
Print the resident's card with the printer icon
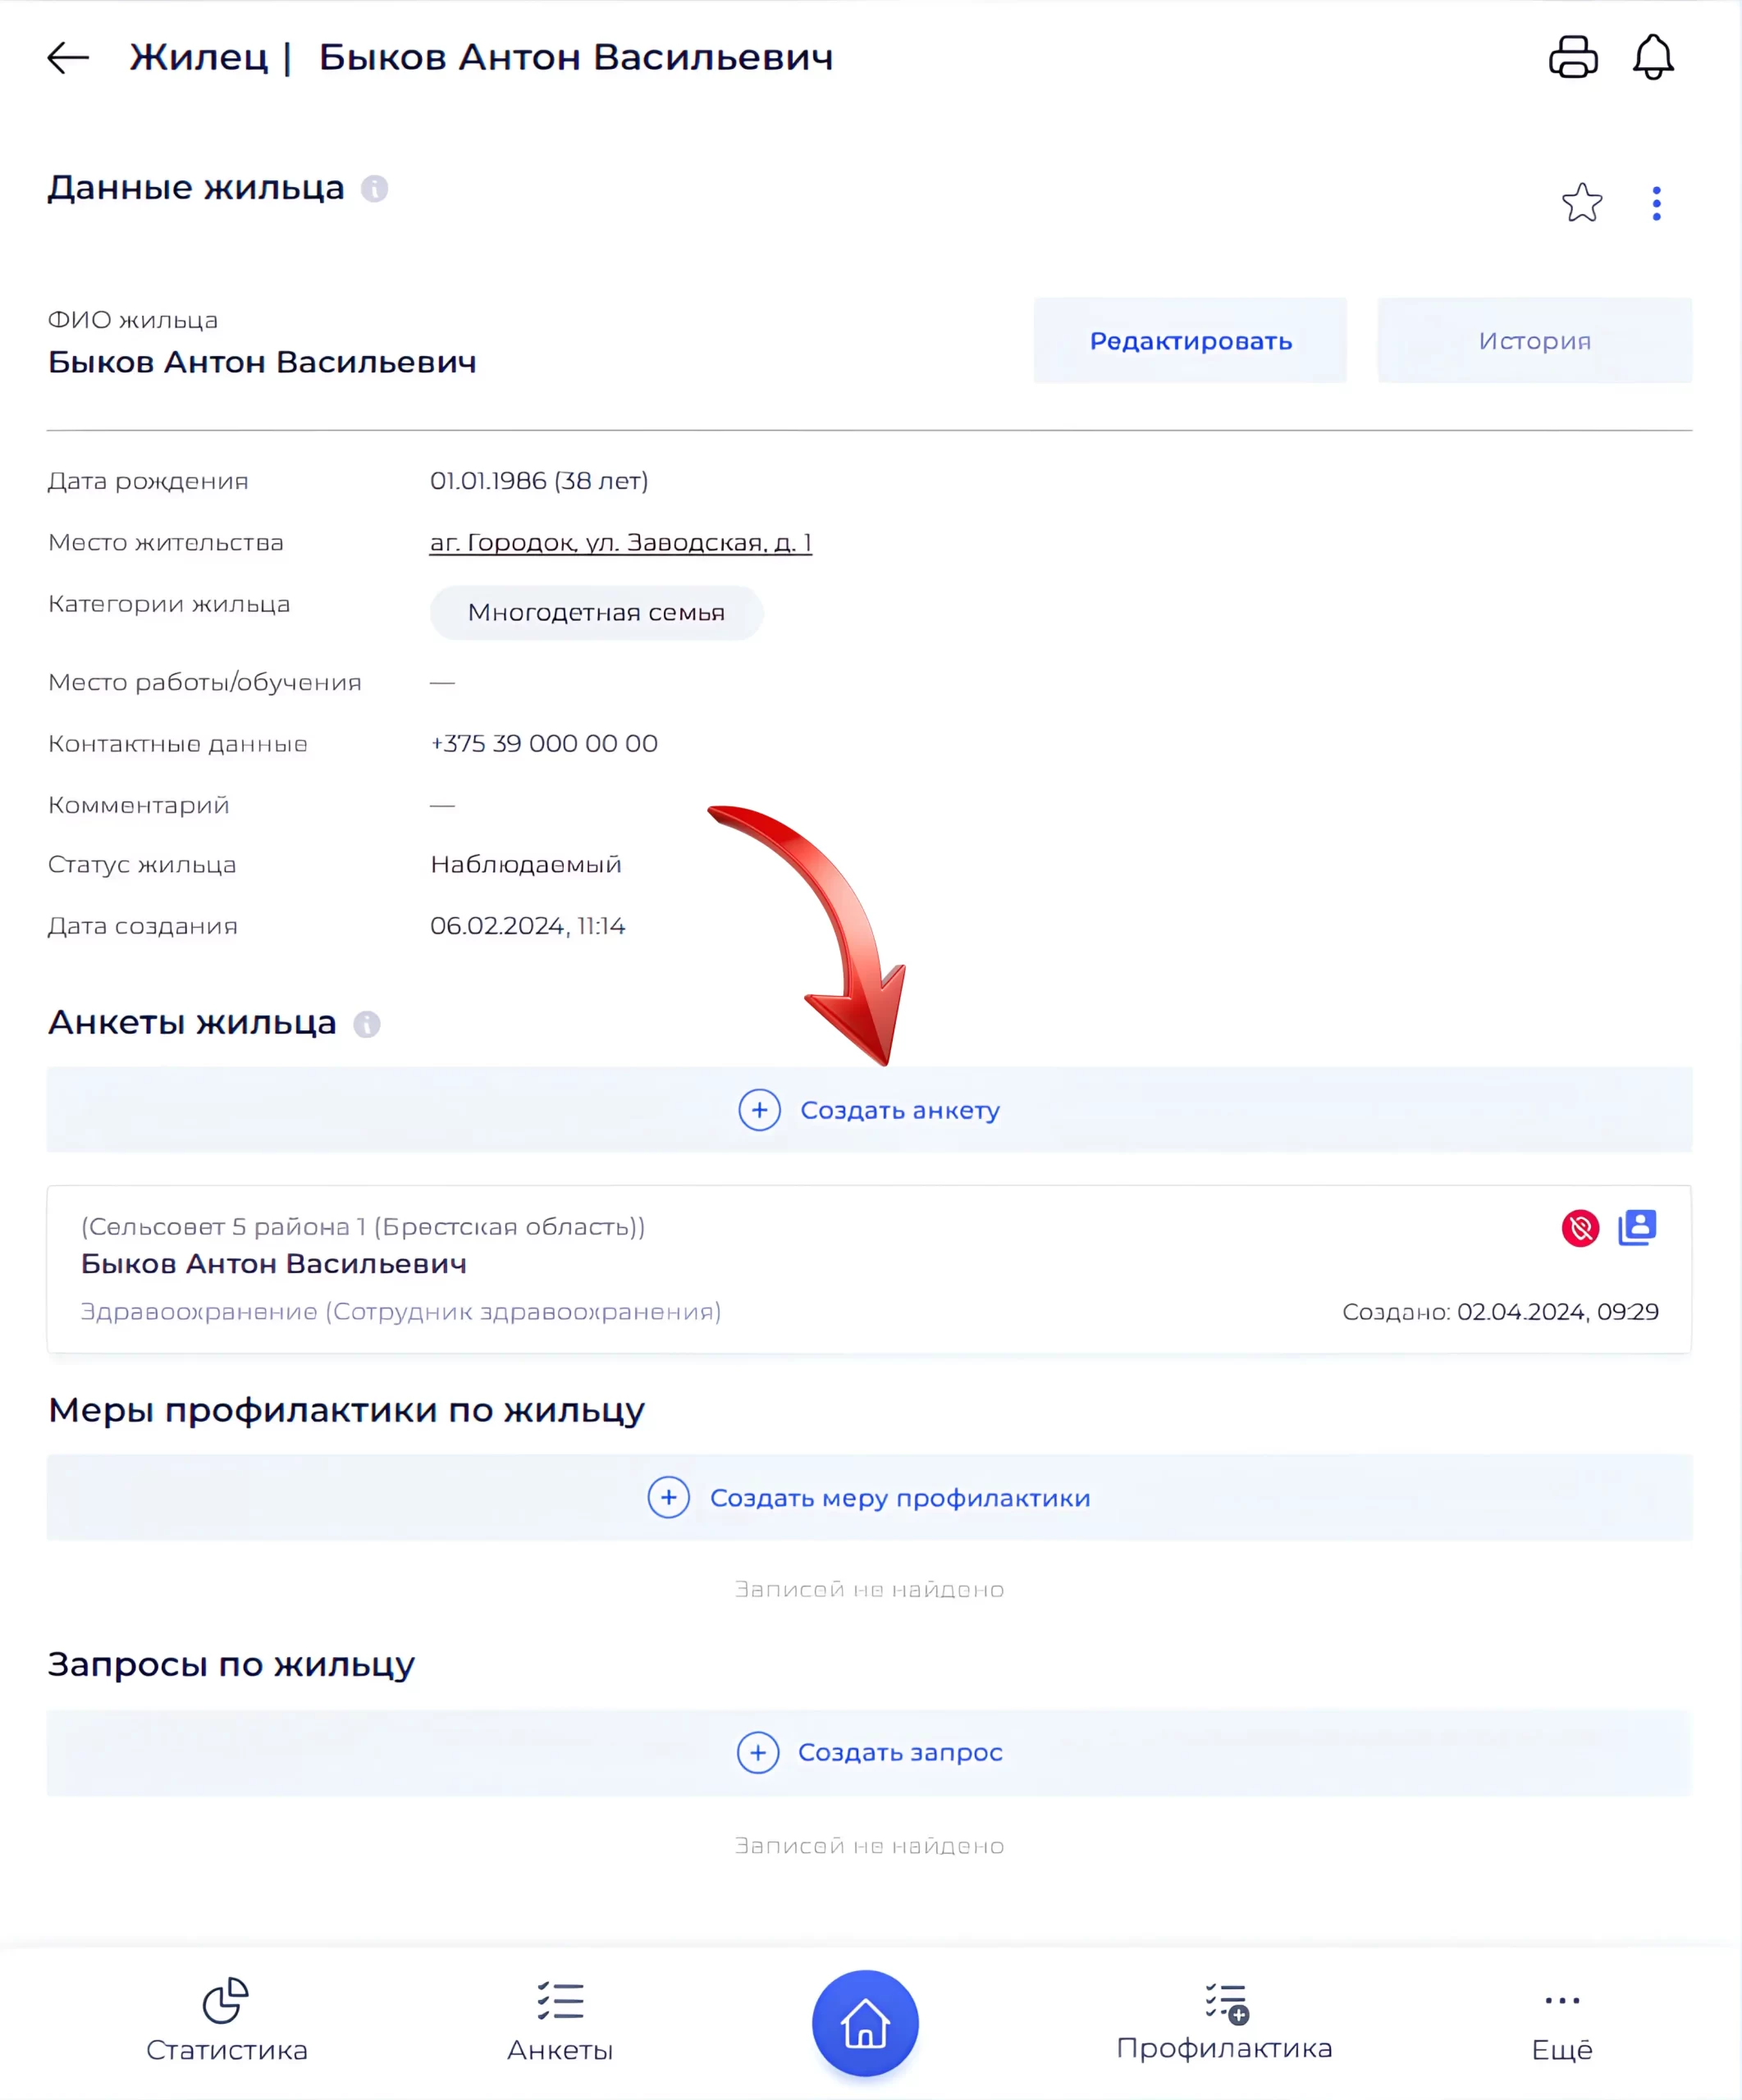(1572, 56)
